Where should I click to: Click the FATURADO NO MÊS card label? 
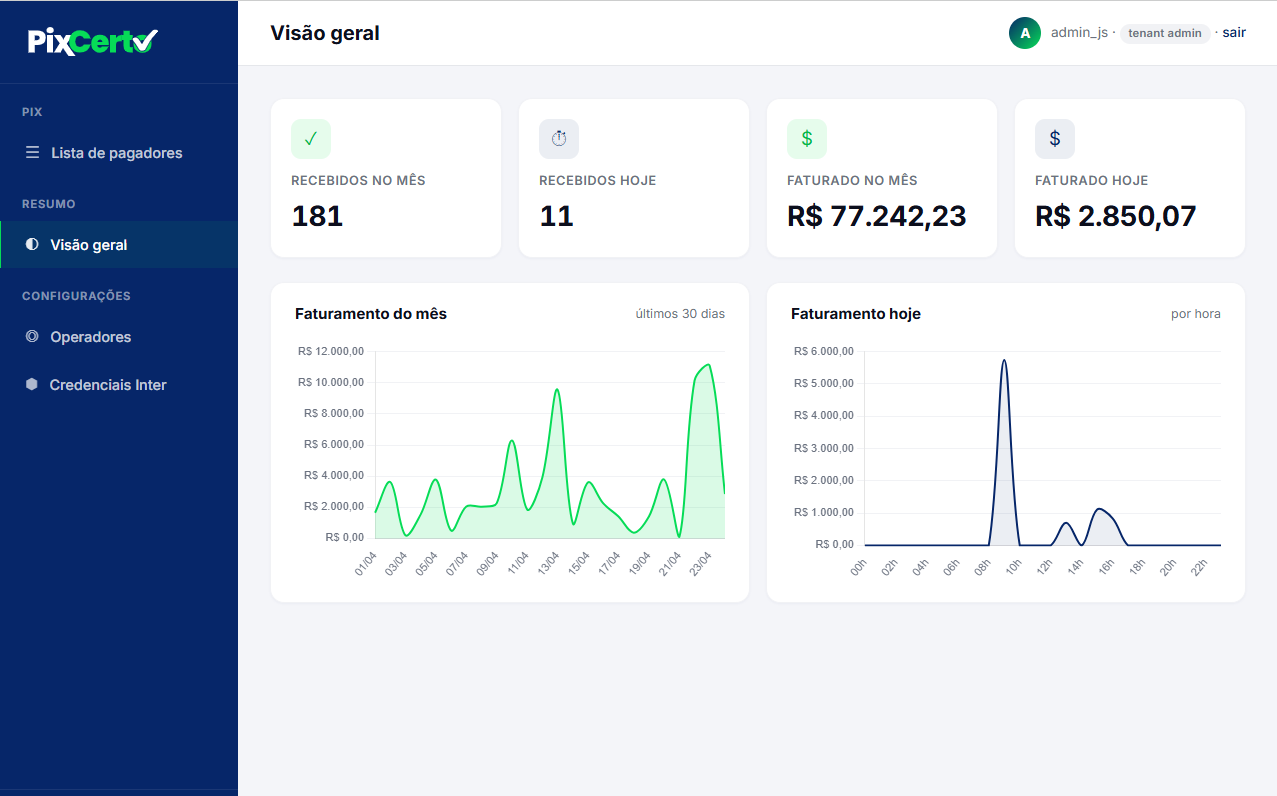tap(852, 181)
